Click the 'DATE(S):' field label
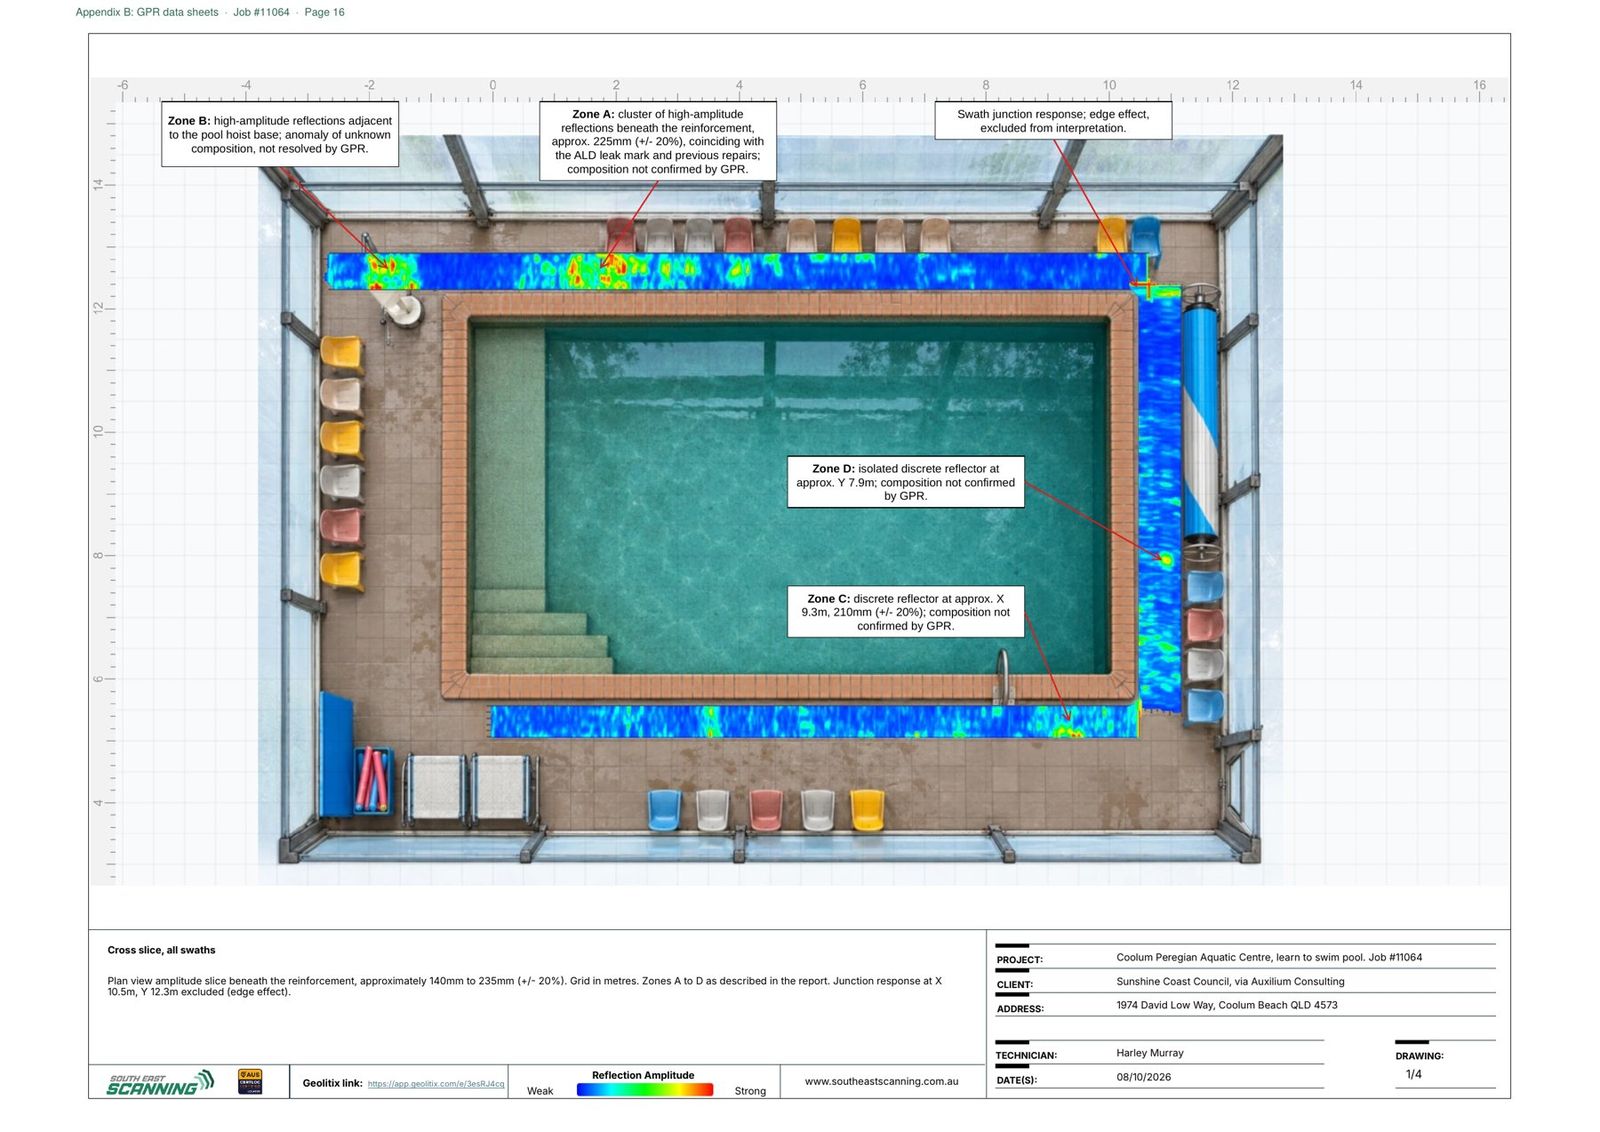The height and width of the screenshot is (1132, 1600). (x=1017, y=1080)
